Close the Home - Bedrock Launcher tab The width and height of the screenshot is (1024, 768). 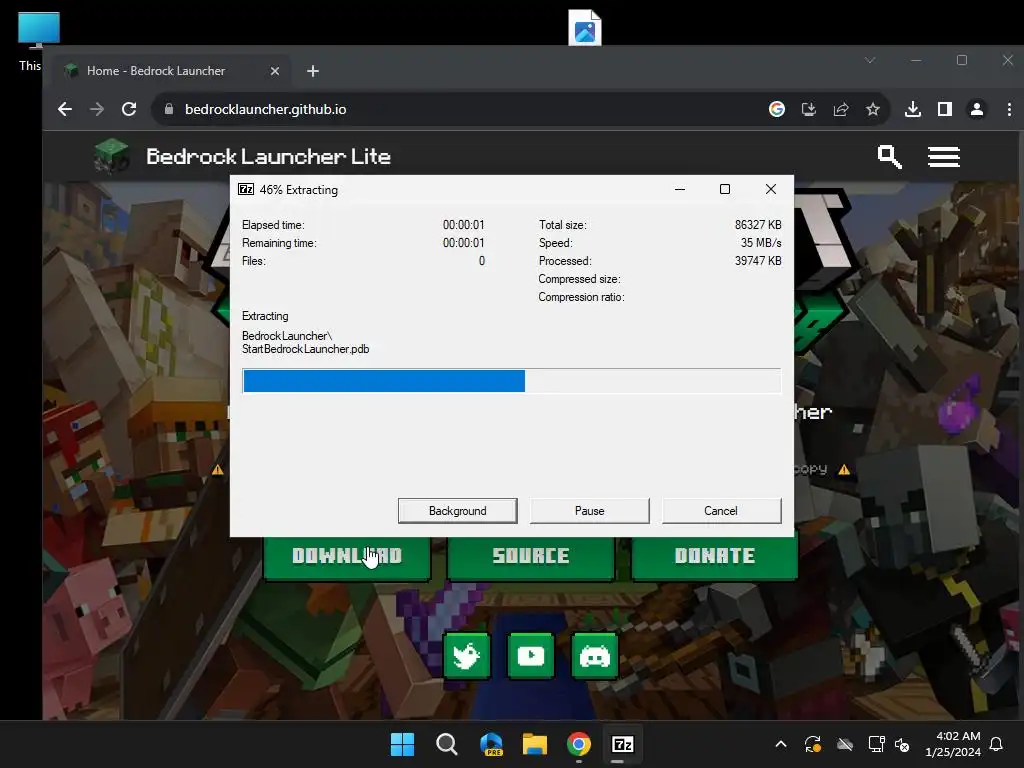click(x=275, y=71)
